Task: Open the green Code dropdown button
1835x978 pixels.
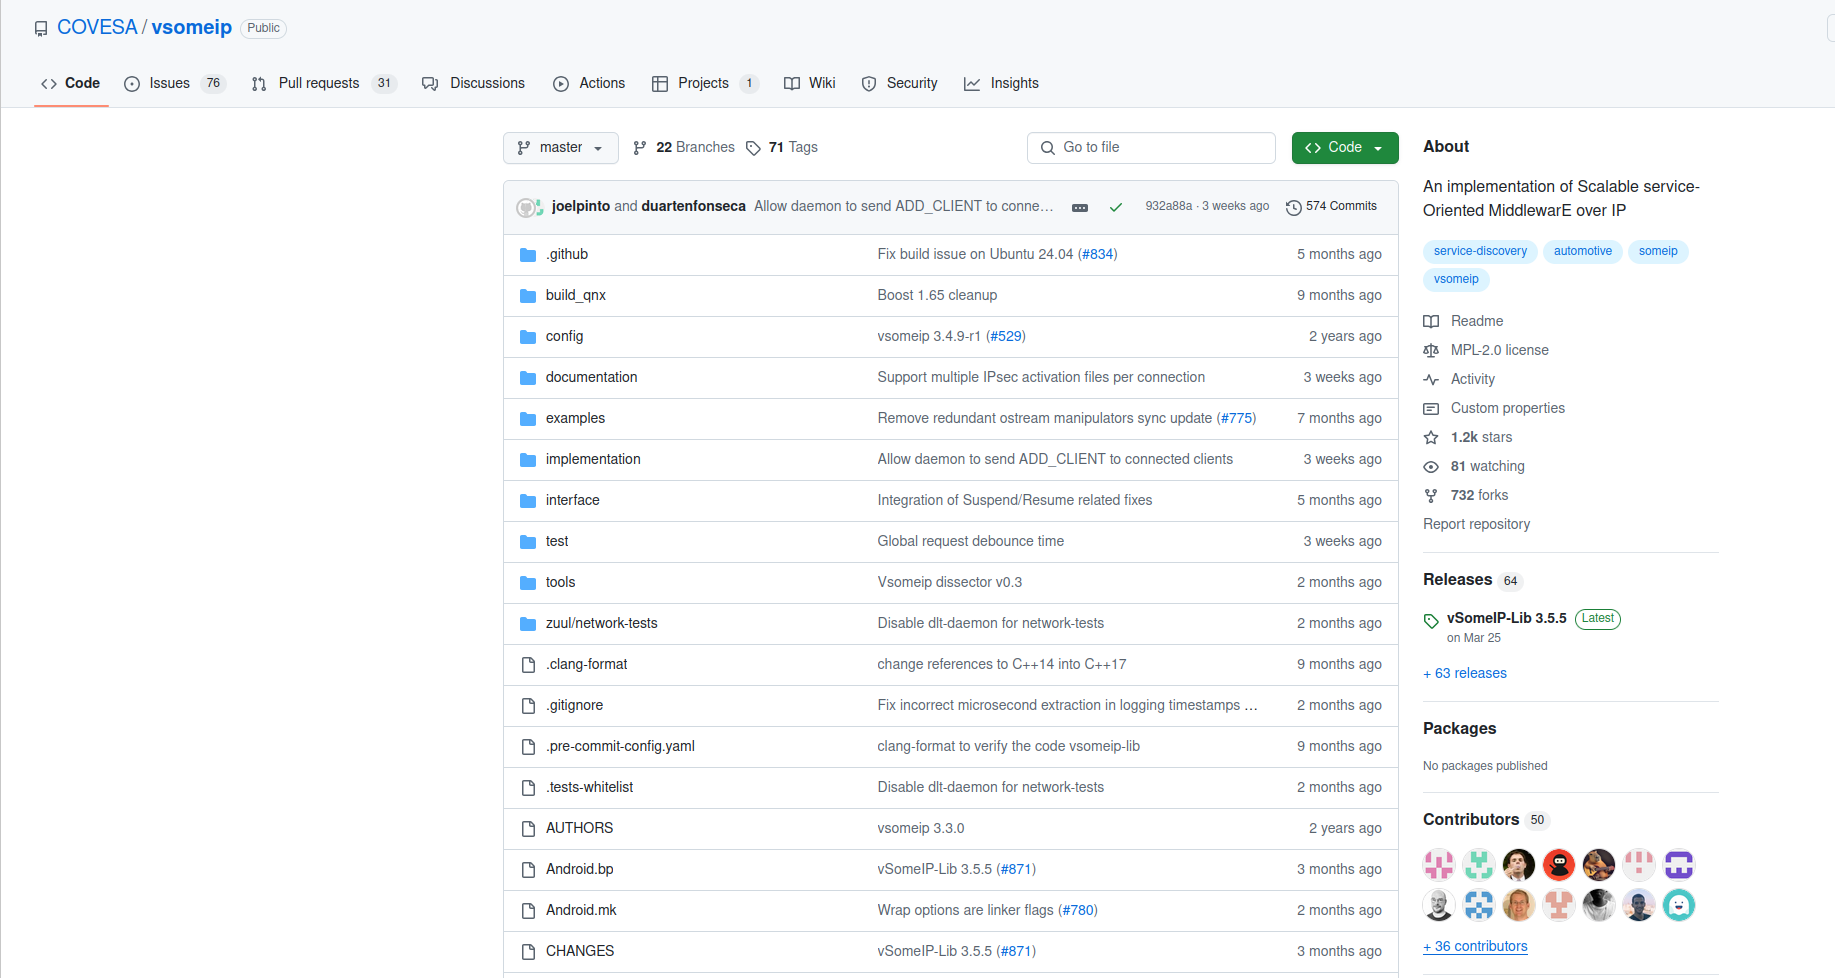Action: point(1345,148)
